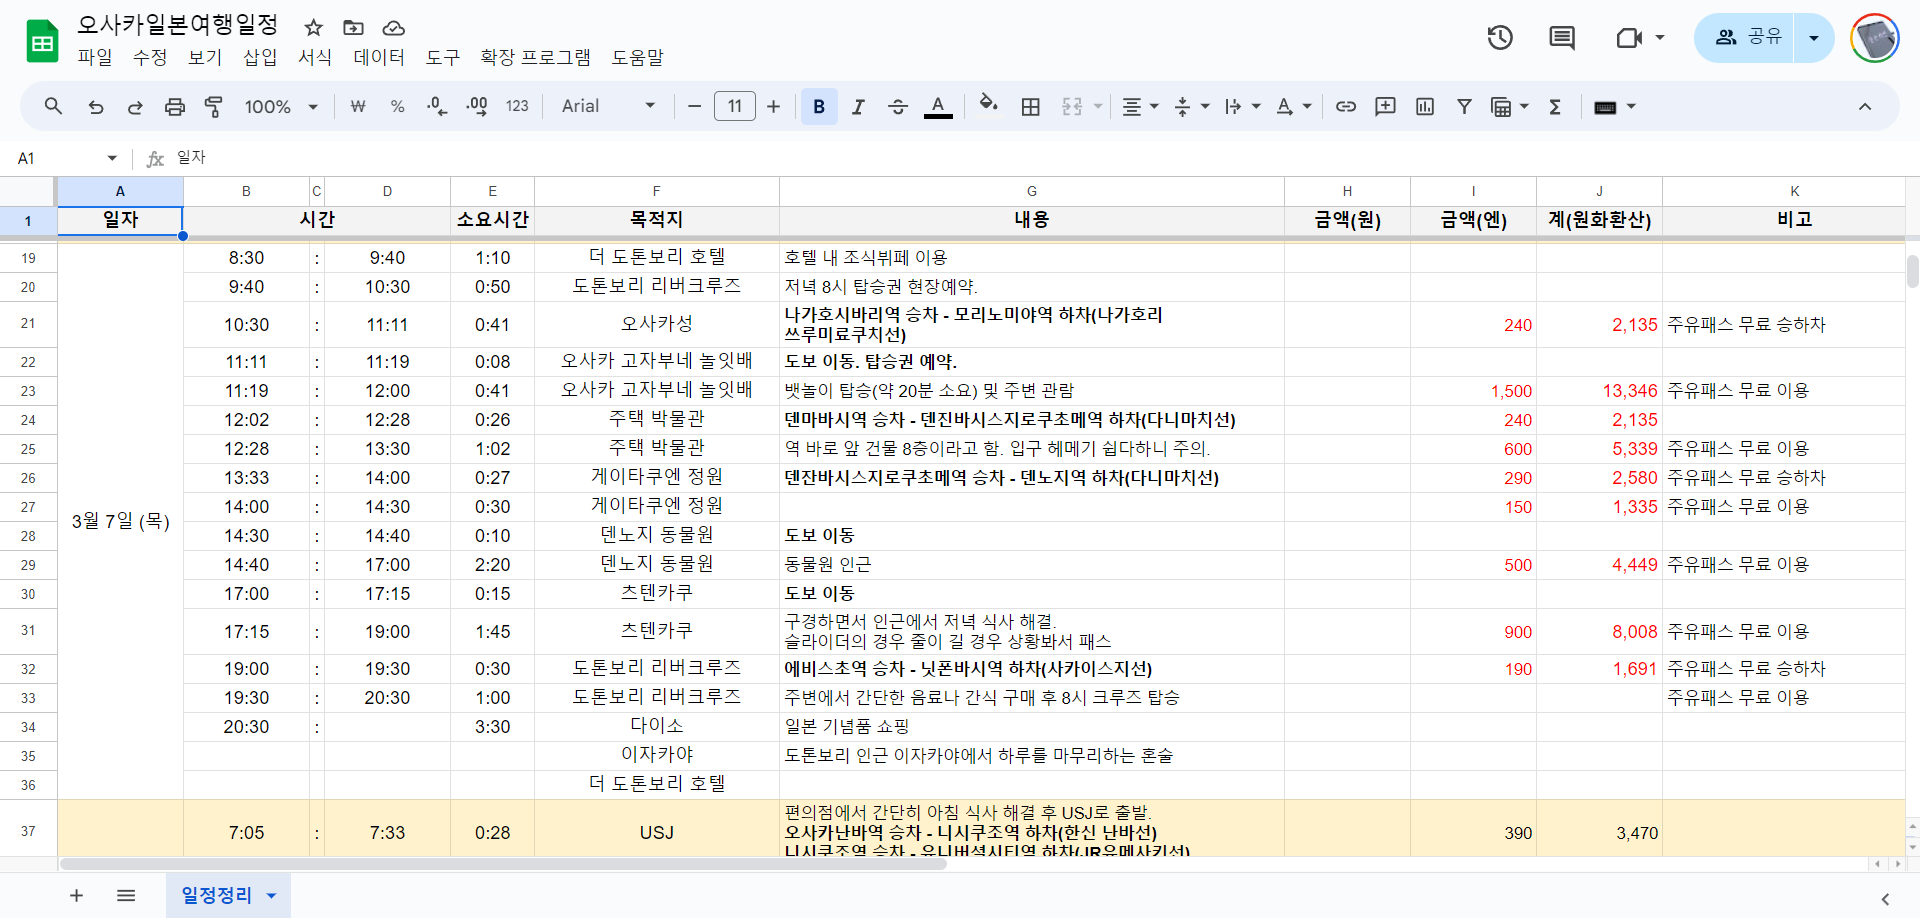Move document to a folder
The width and height of the screenshot is (1920, 919).
[353, 27]
